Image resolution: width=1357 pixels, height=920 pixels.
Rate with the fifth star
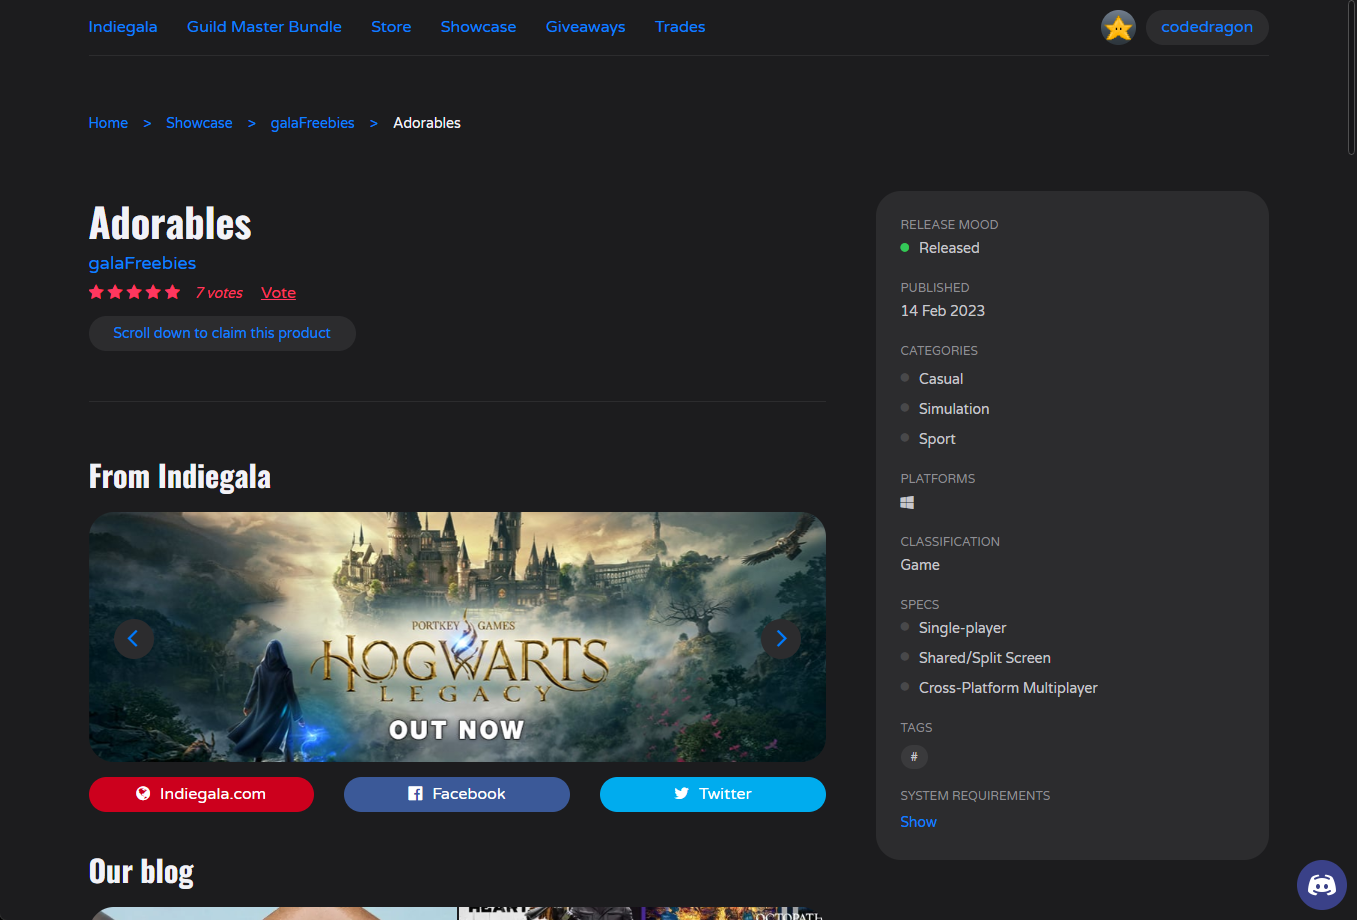coord(172,292)
